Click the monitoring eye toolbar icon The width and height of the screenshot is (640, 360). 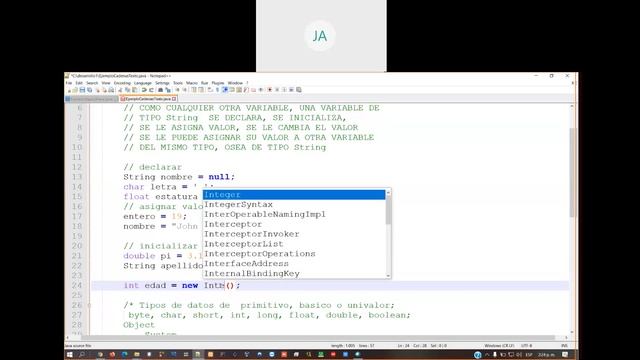[x=260, y=90]
